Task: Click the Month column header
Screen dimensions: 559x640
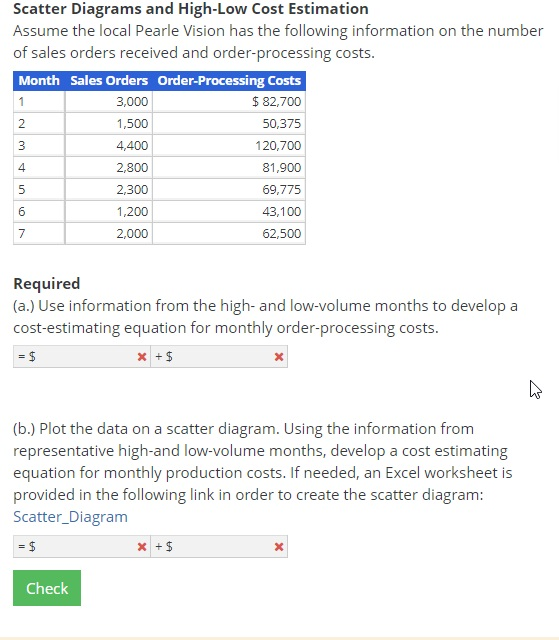Action: [x=39, y=81]
